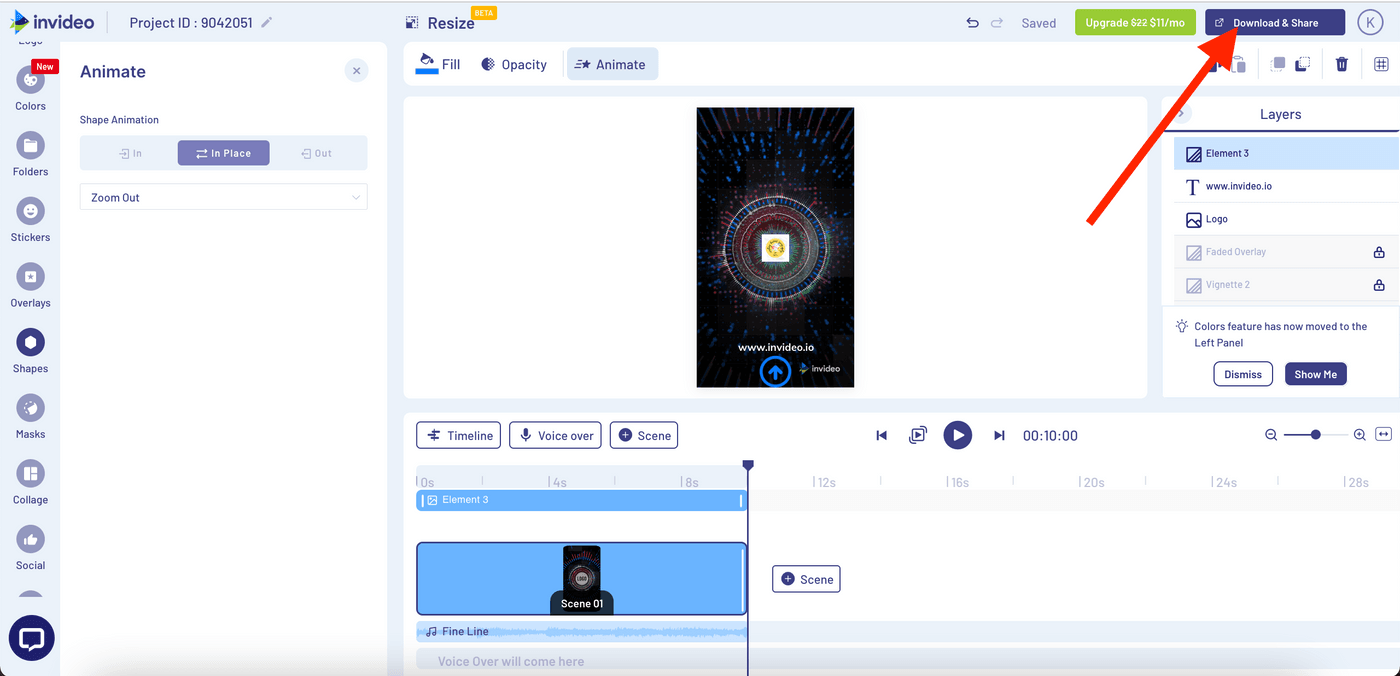
Task: Play the current scene only
Action: click(918, 435)
